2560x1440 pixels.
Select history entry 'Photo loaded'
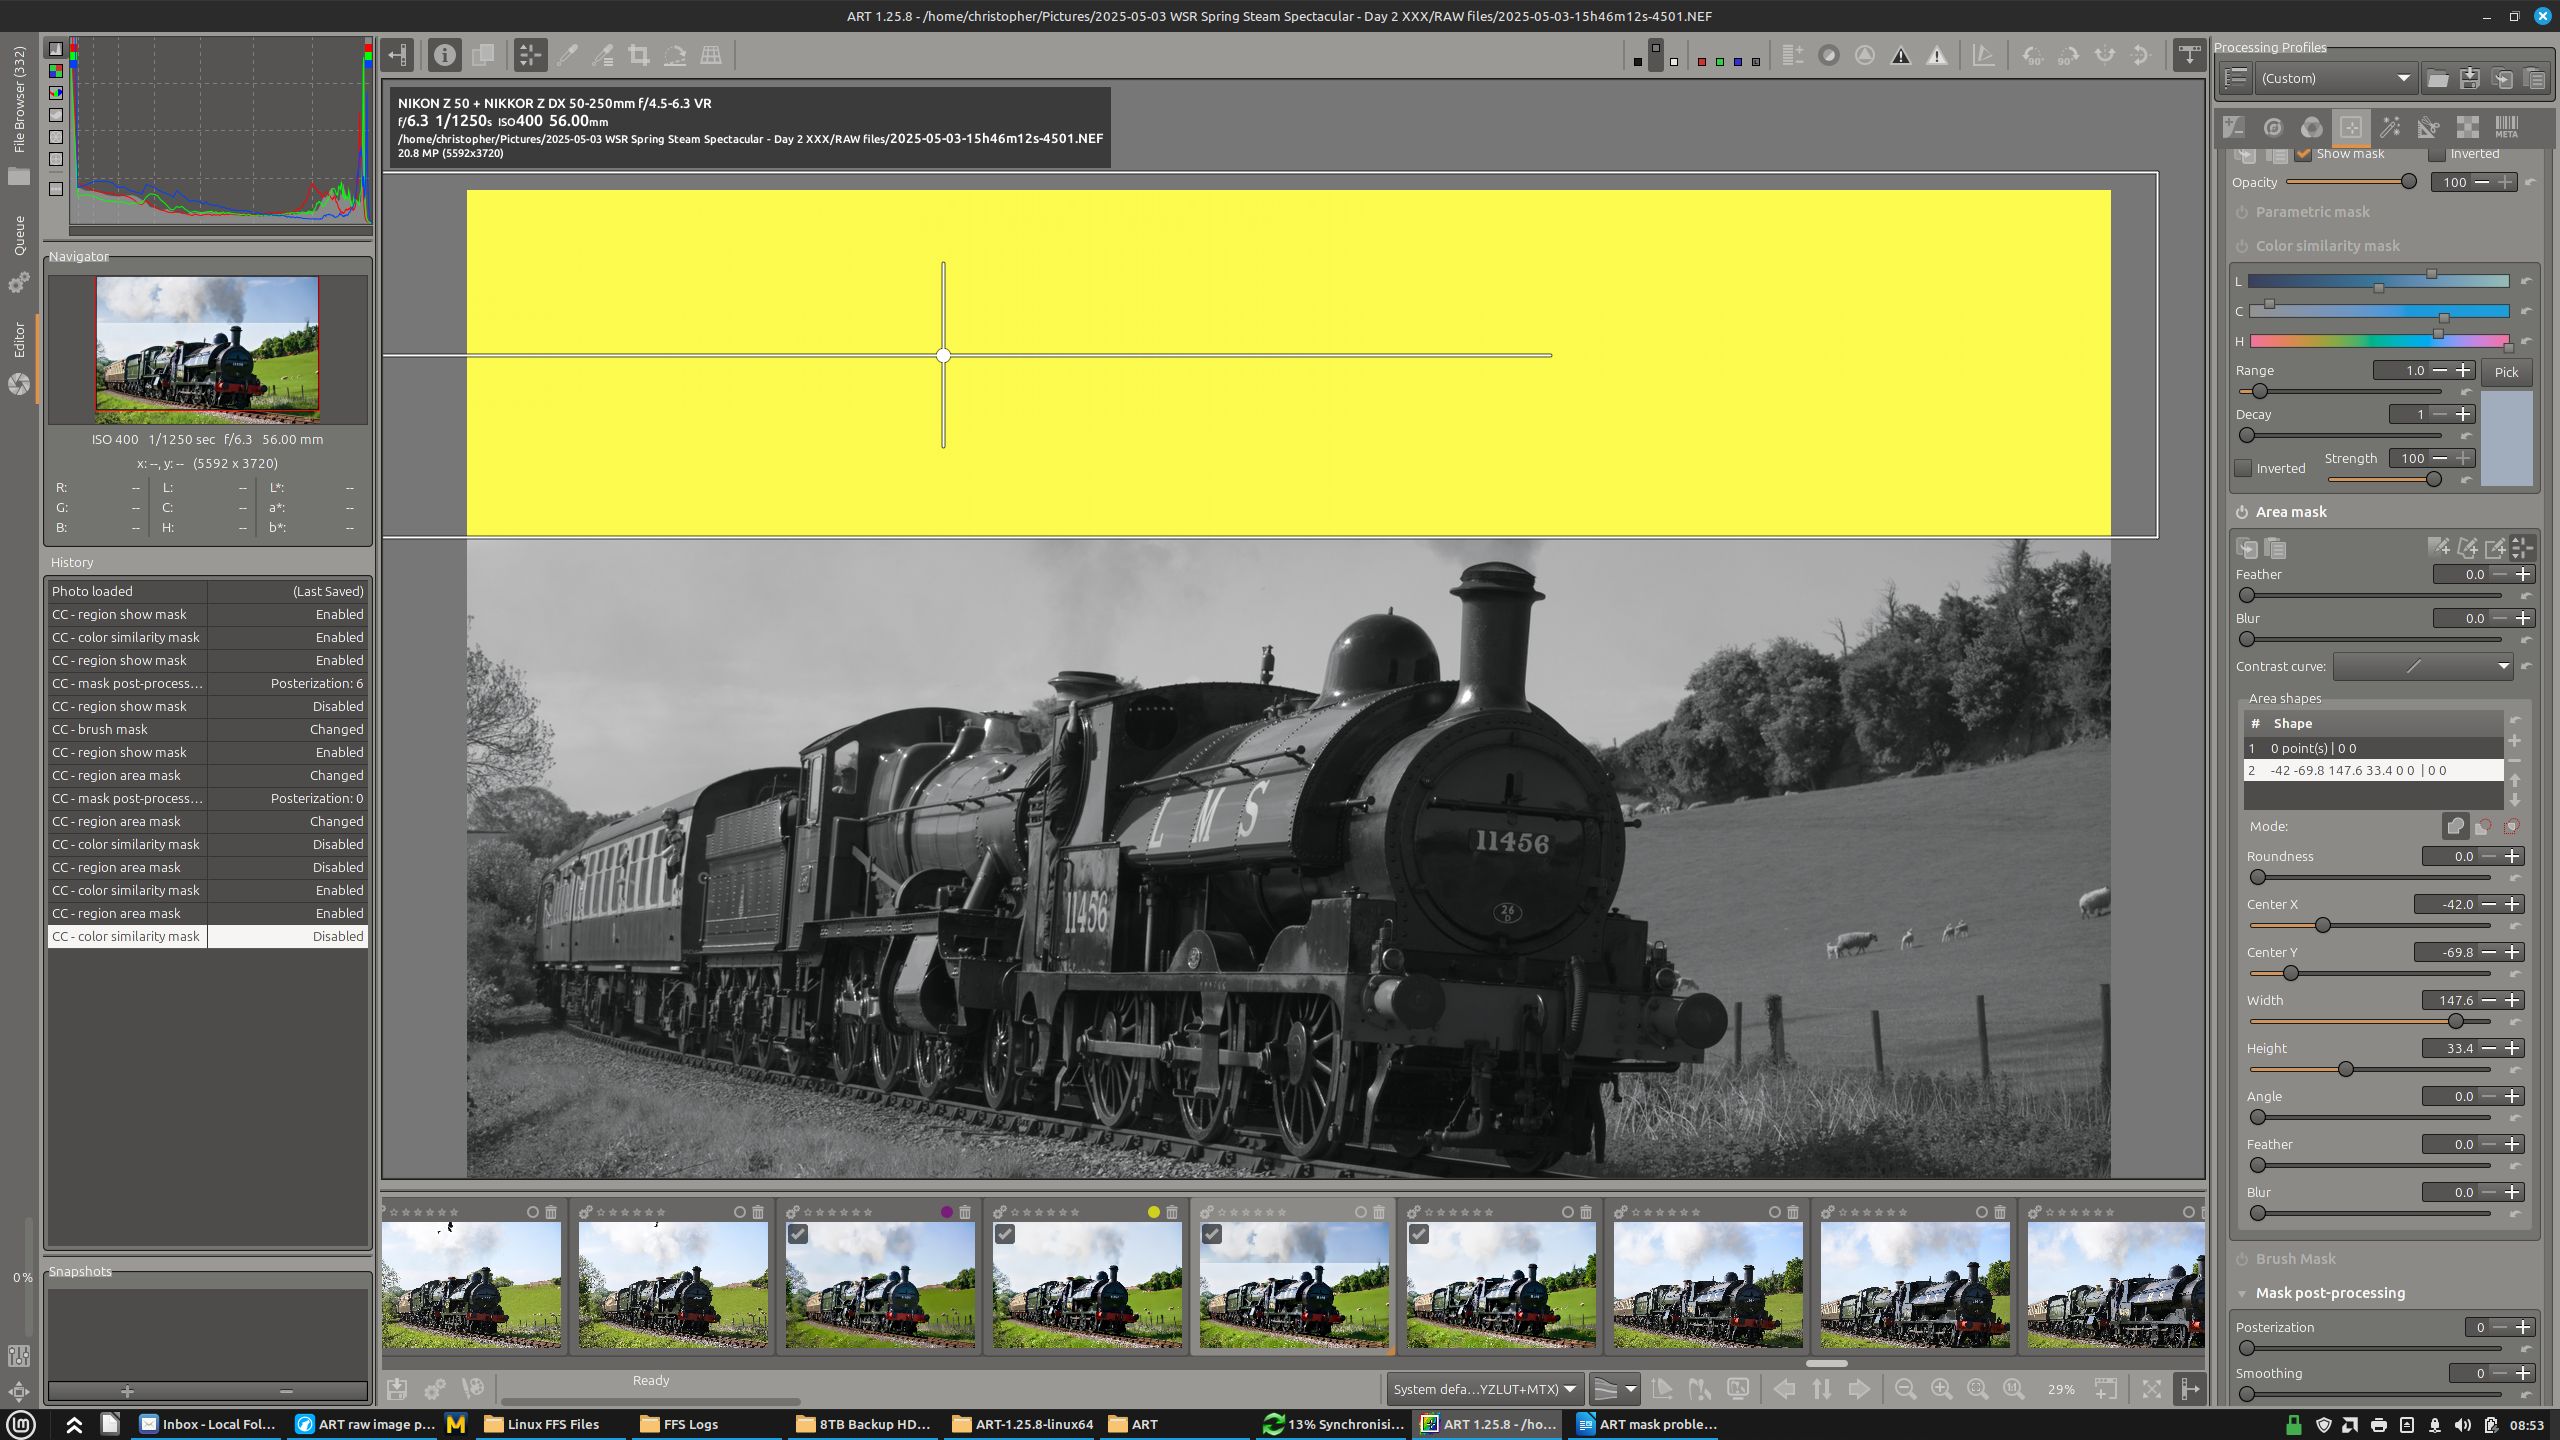208,591
